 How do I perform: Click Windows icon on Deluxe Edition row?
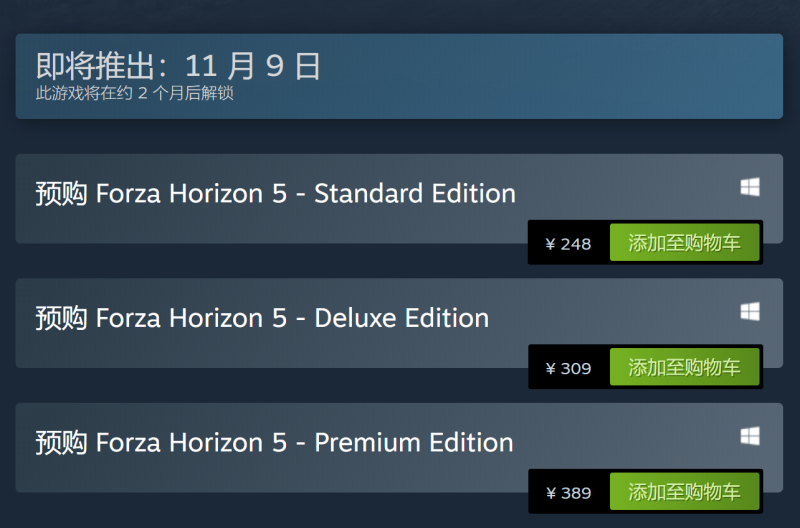(750, 312)
